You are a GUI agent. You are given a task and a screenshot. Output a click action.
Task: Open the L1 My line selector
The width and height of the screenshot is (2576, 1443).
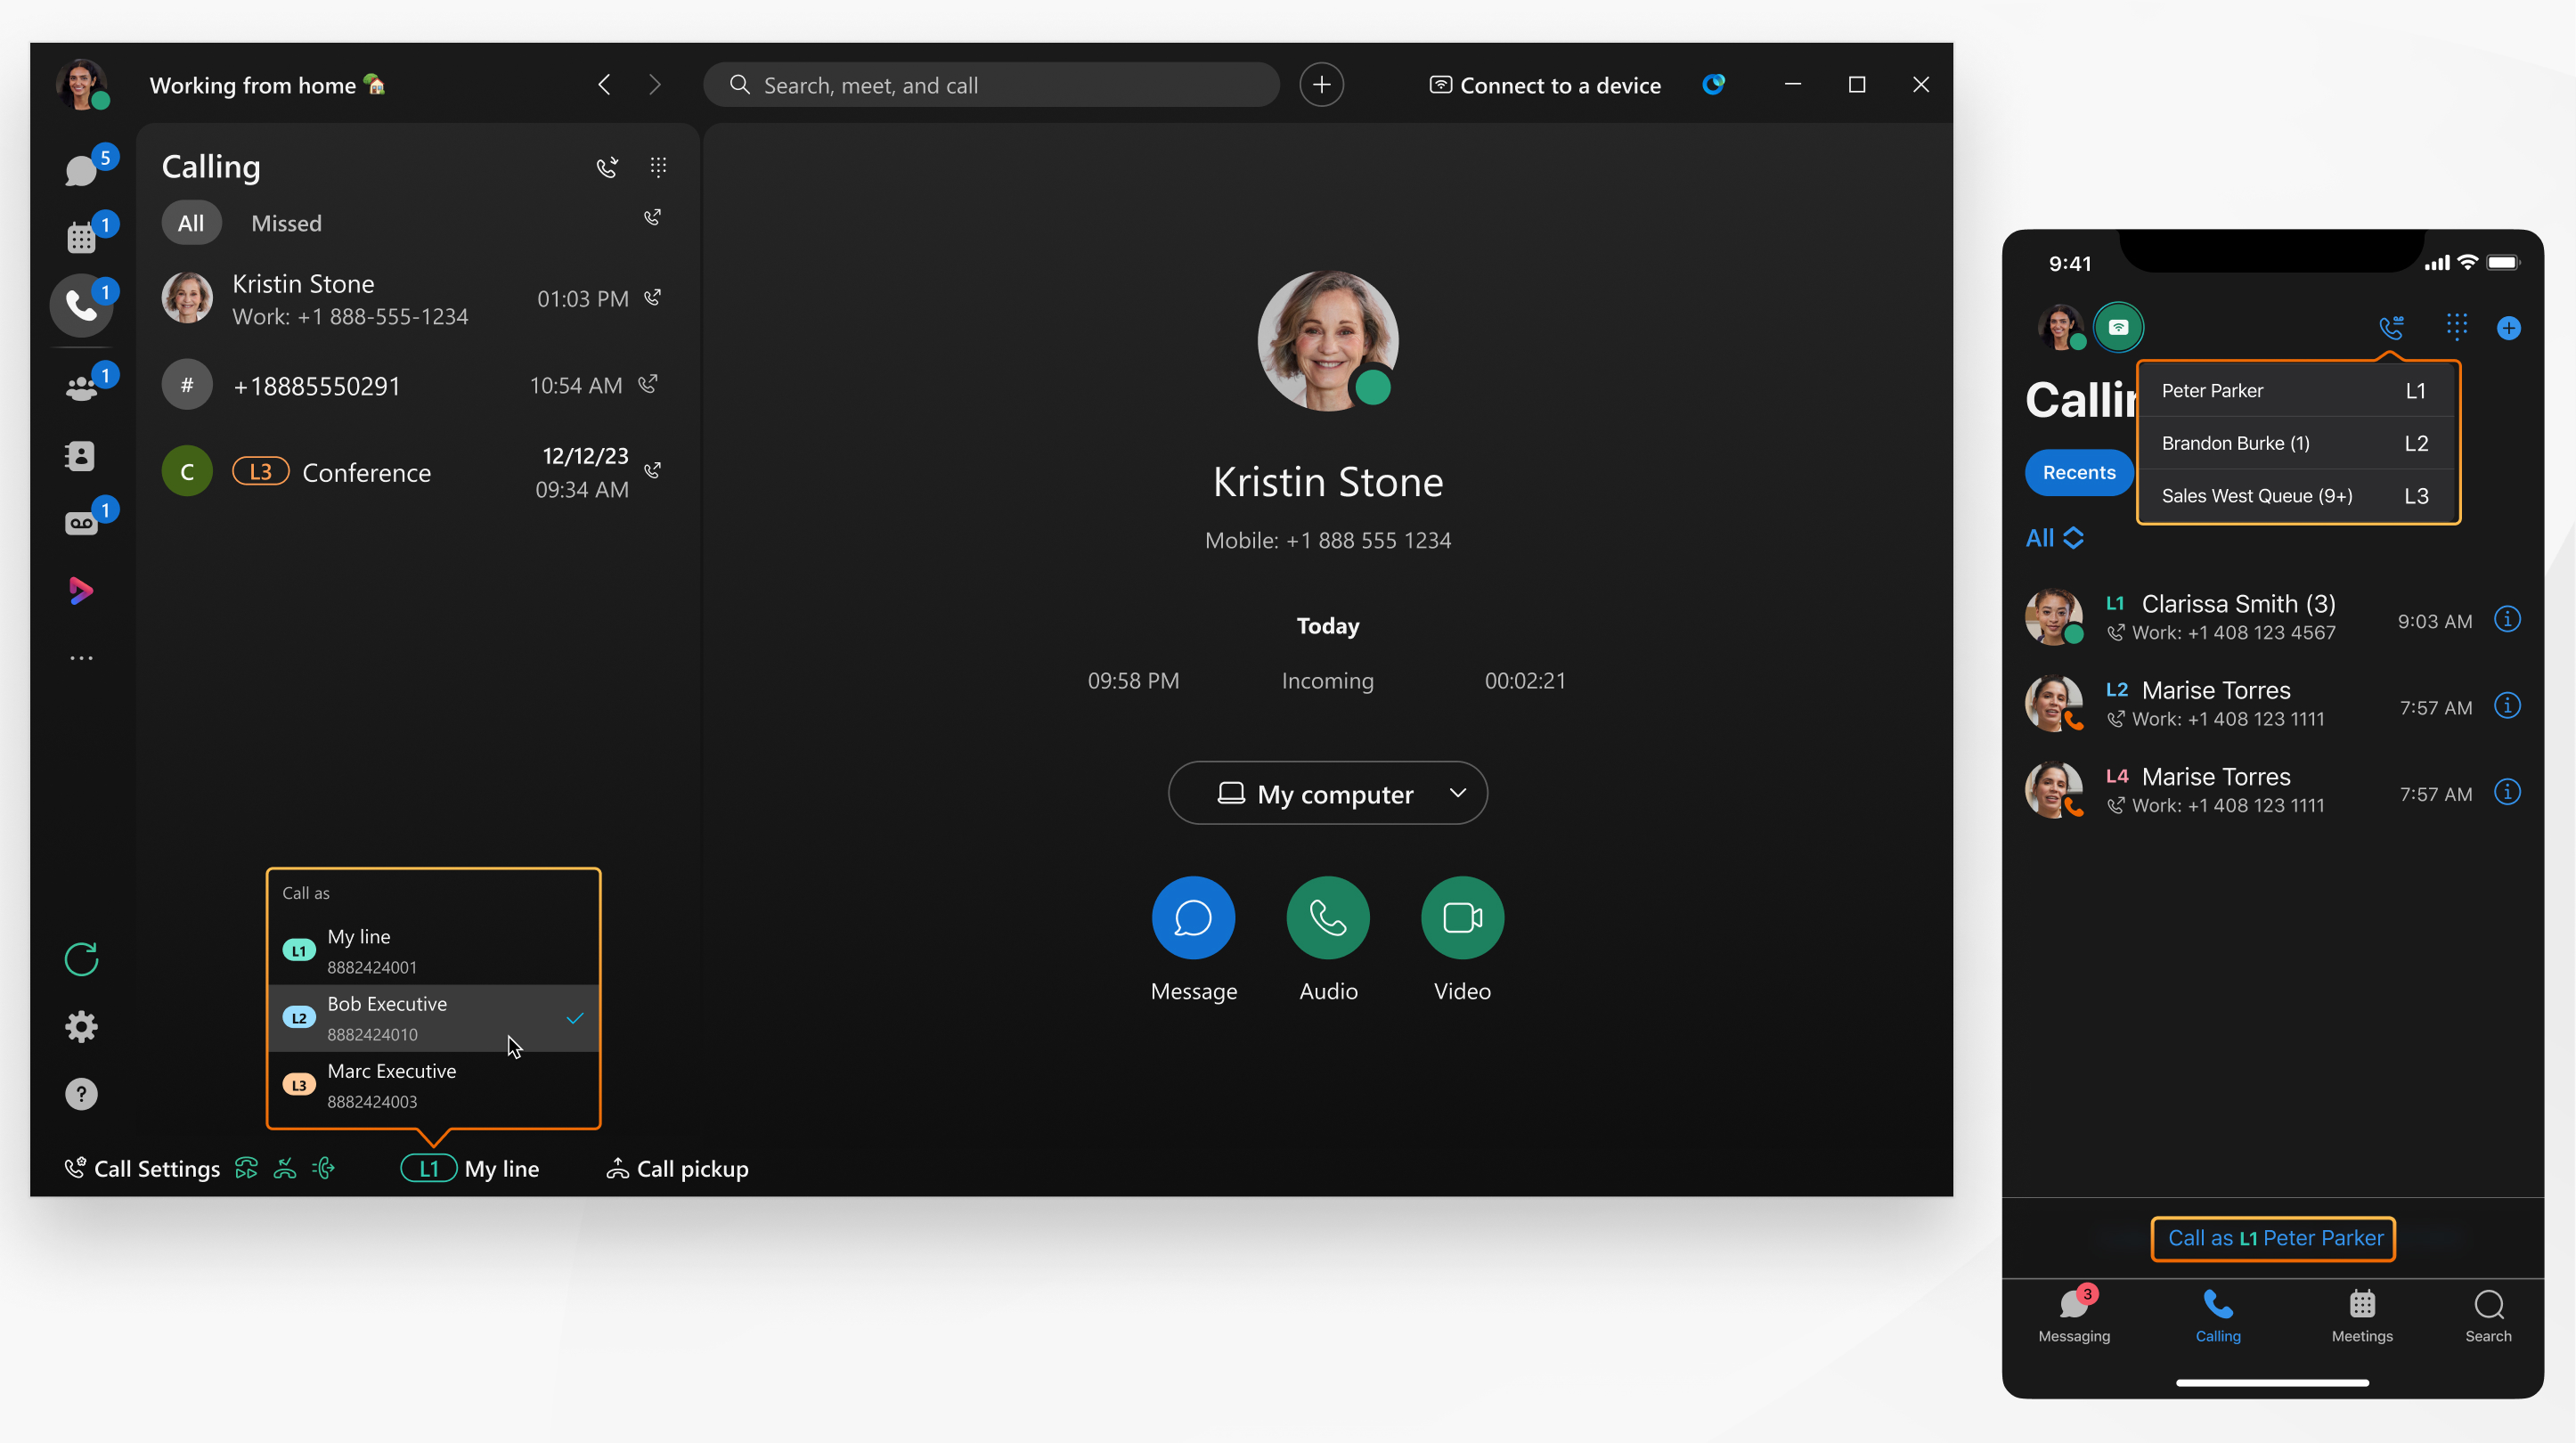click(470, 1168)
